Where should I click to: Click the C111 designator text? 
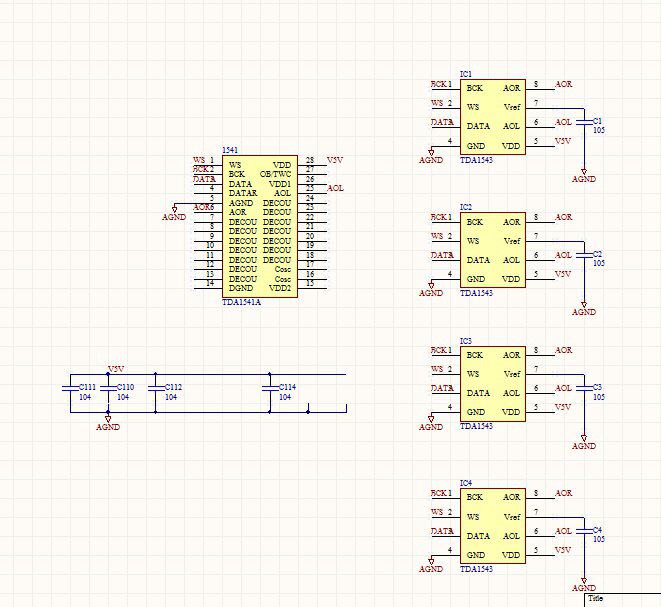(88, 387)
